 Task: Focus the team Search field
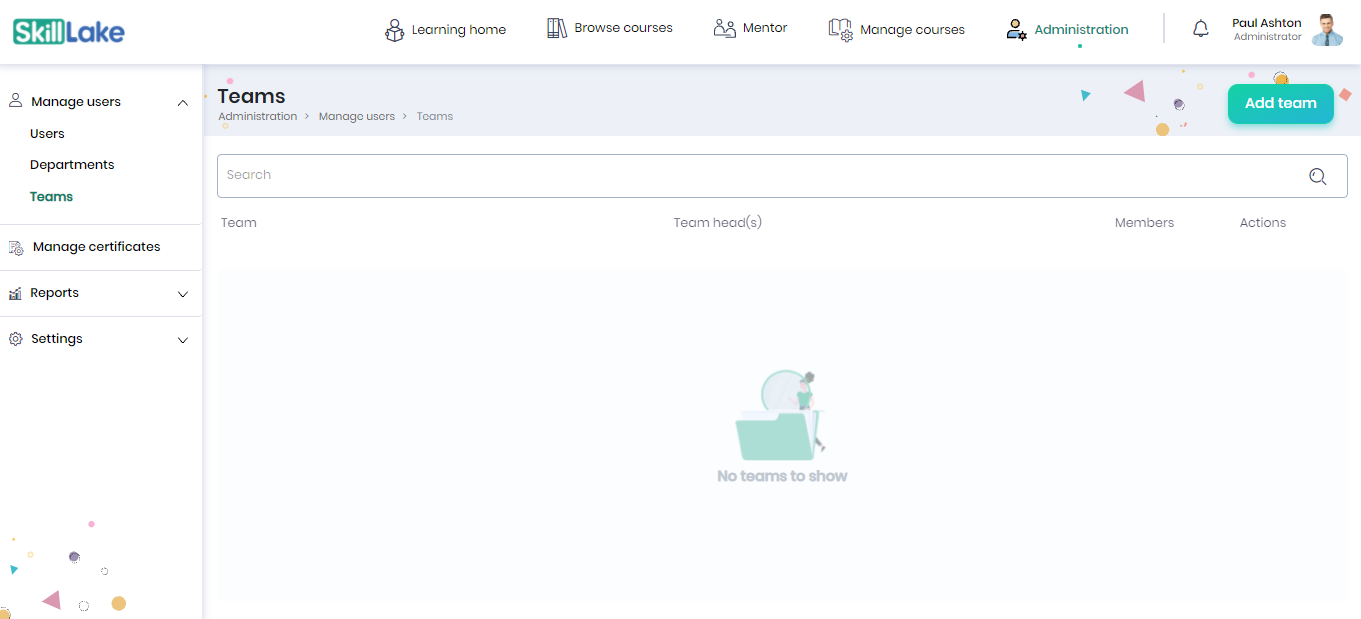[x=782, y=176]
